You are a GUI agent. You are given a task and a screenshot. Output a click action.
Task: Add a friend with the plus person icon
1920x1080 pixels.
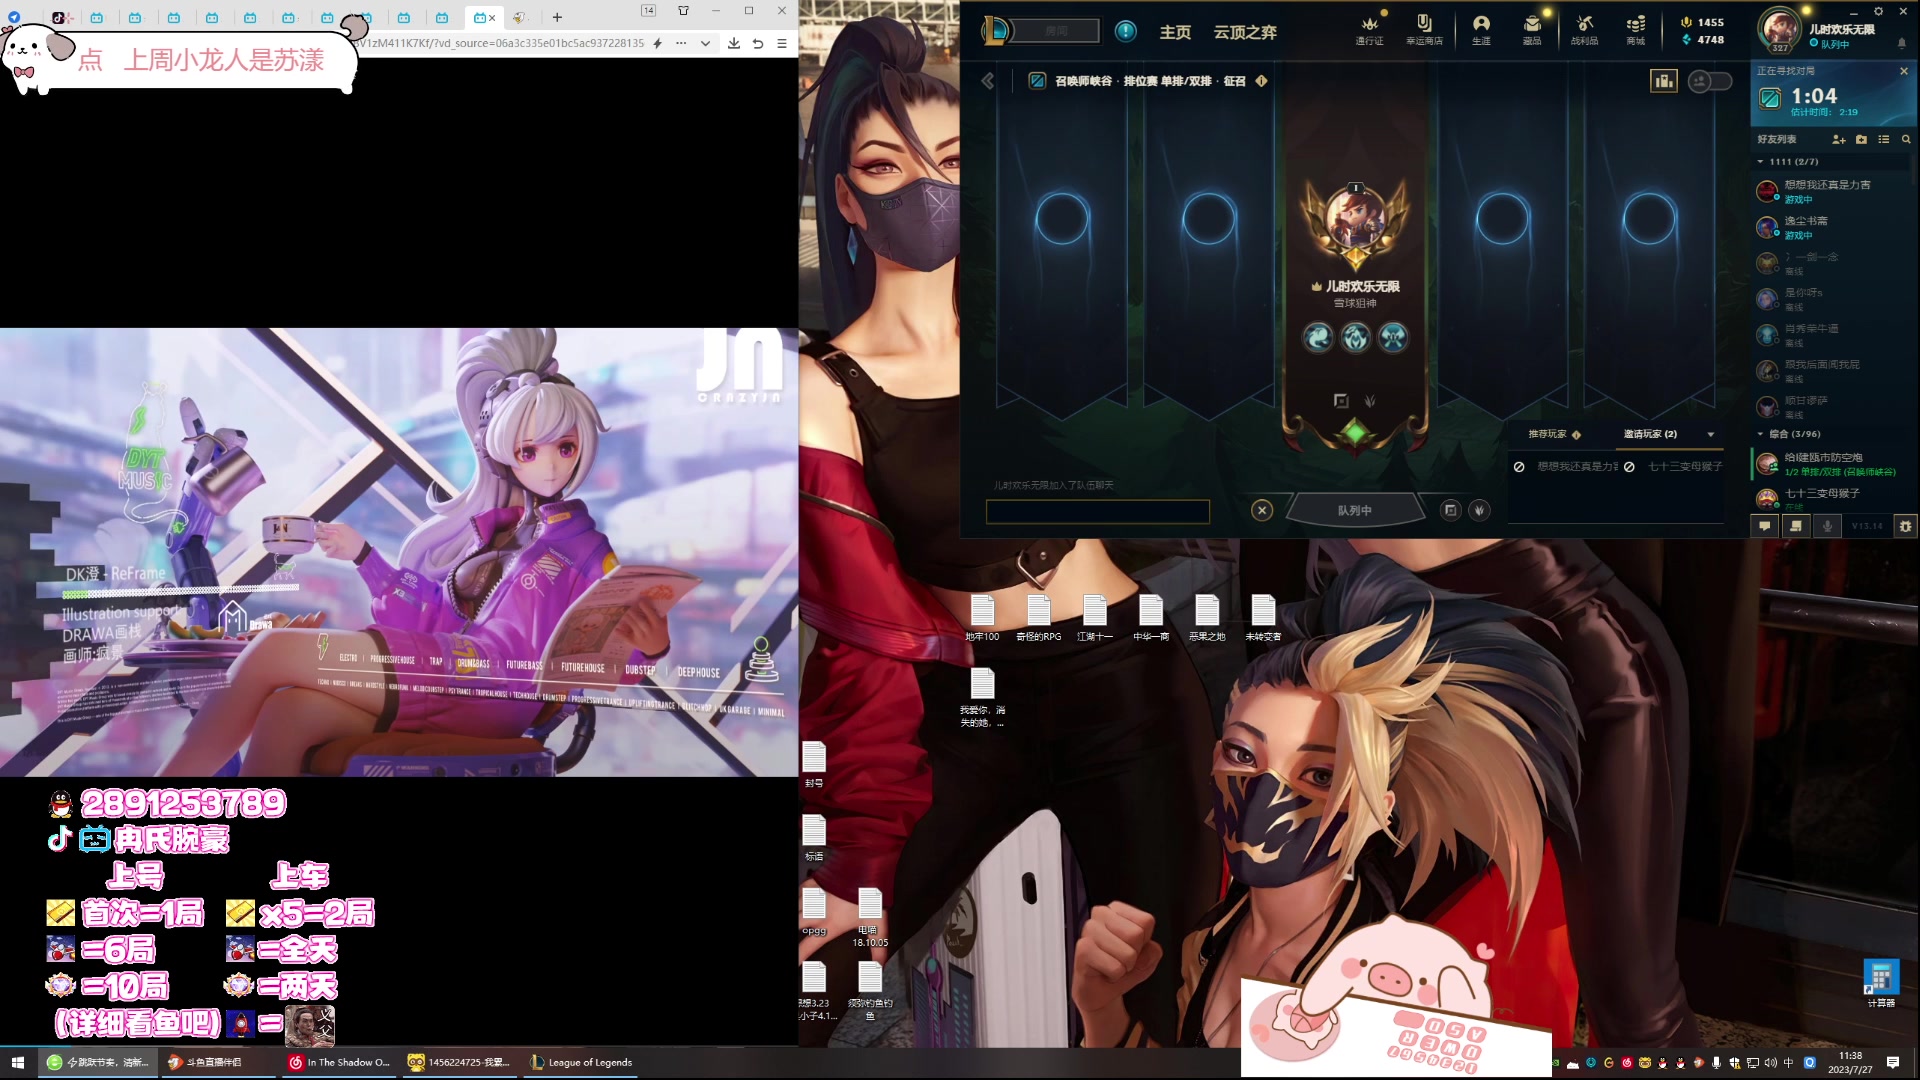pos(1838,139)
